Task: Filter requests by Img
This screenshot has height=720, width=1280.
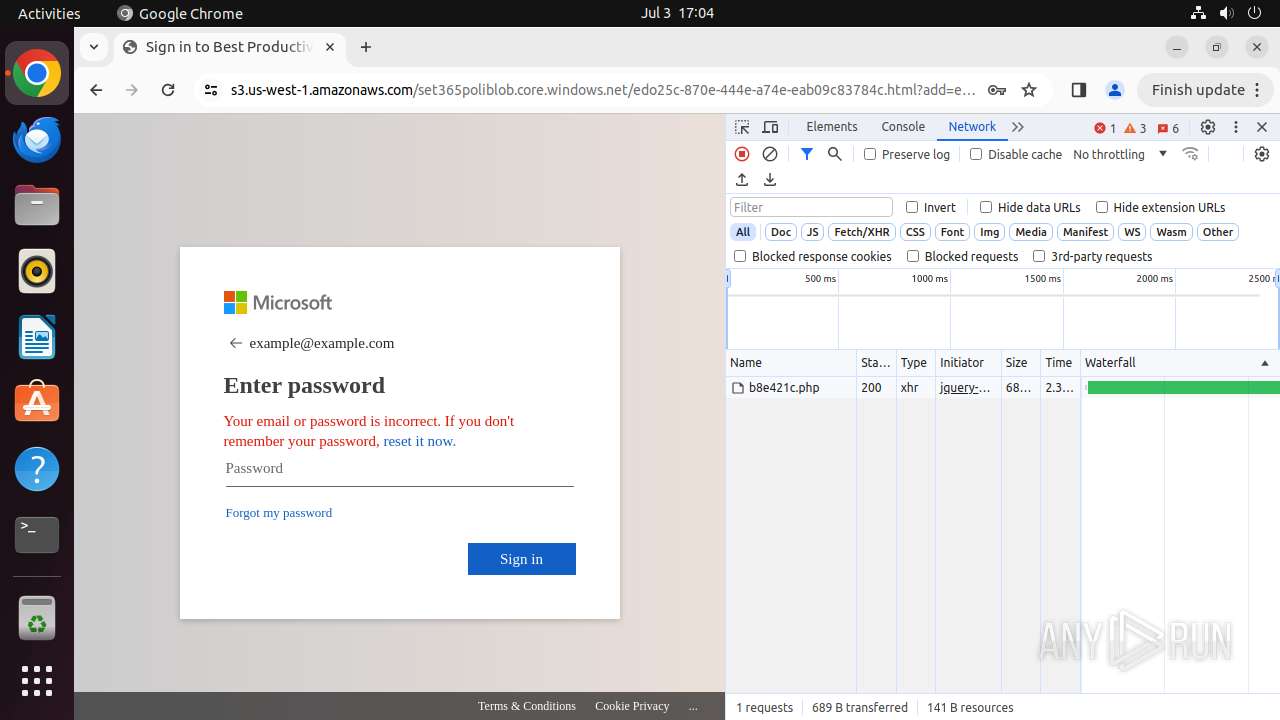Action: [990, 232]
